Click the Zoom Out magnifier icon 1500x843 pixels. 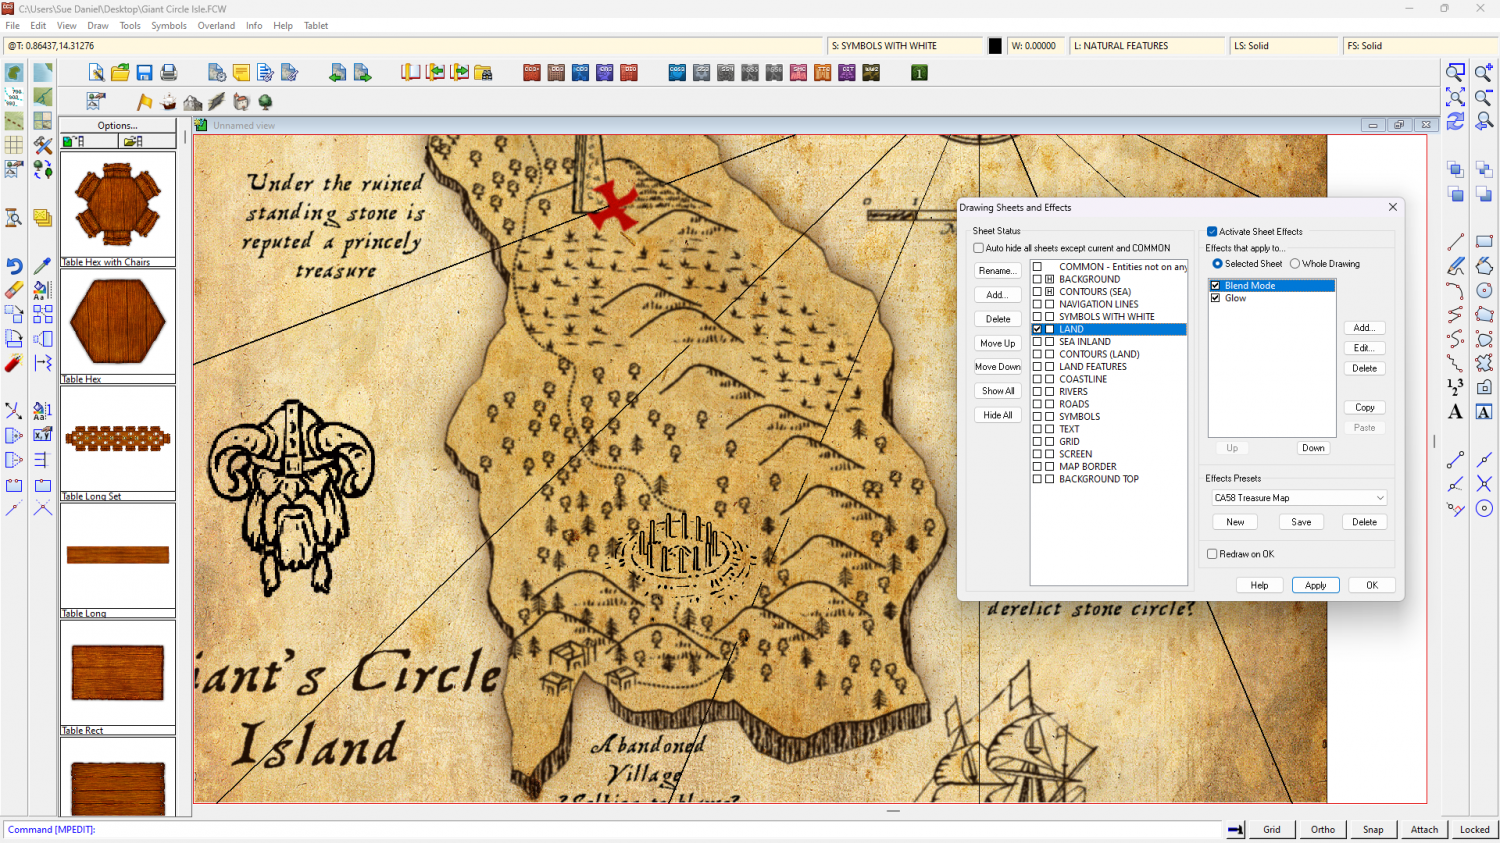(1484, 96)
